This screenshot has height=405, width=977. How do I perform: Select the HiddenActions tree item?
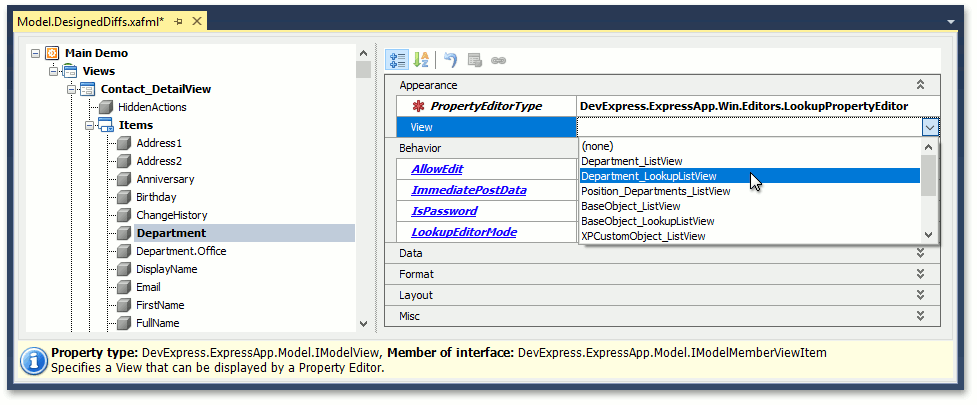[152, 107]
